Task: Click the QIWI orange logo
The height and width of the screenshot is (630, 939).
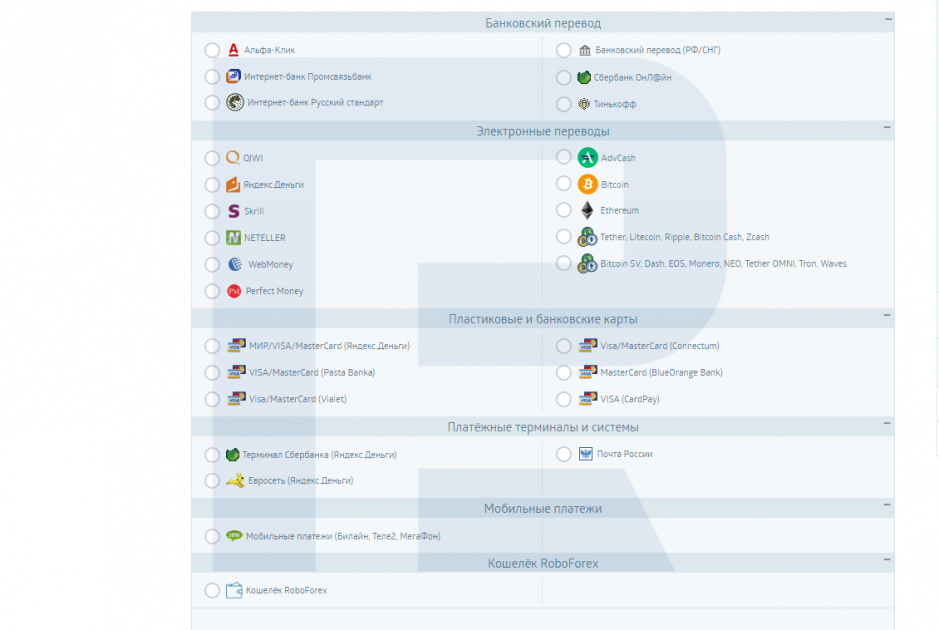Action: pyautogui.click(x=233, y=158)
